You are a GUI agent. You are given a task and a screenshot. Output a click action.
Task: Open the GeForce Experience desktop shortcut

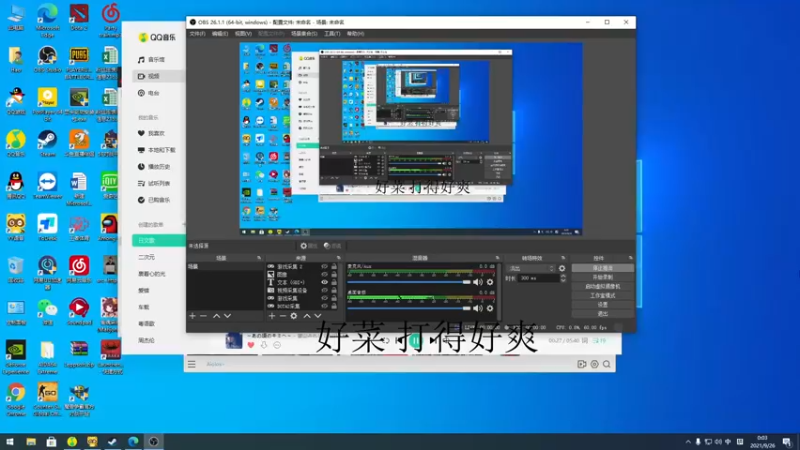[x=16, y=358]
